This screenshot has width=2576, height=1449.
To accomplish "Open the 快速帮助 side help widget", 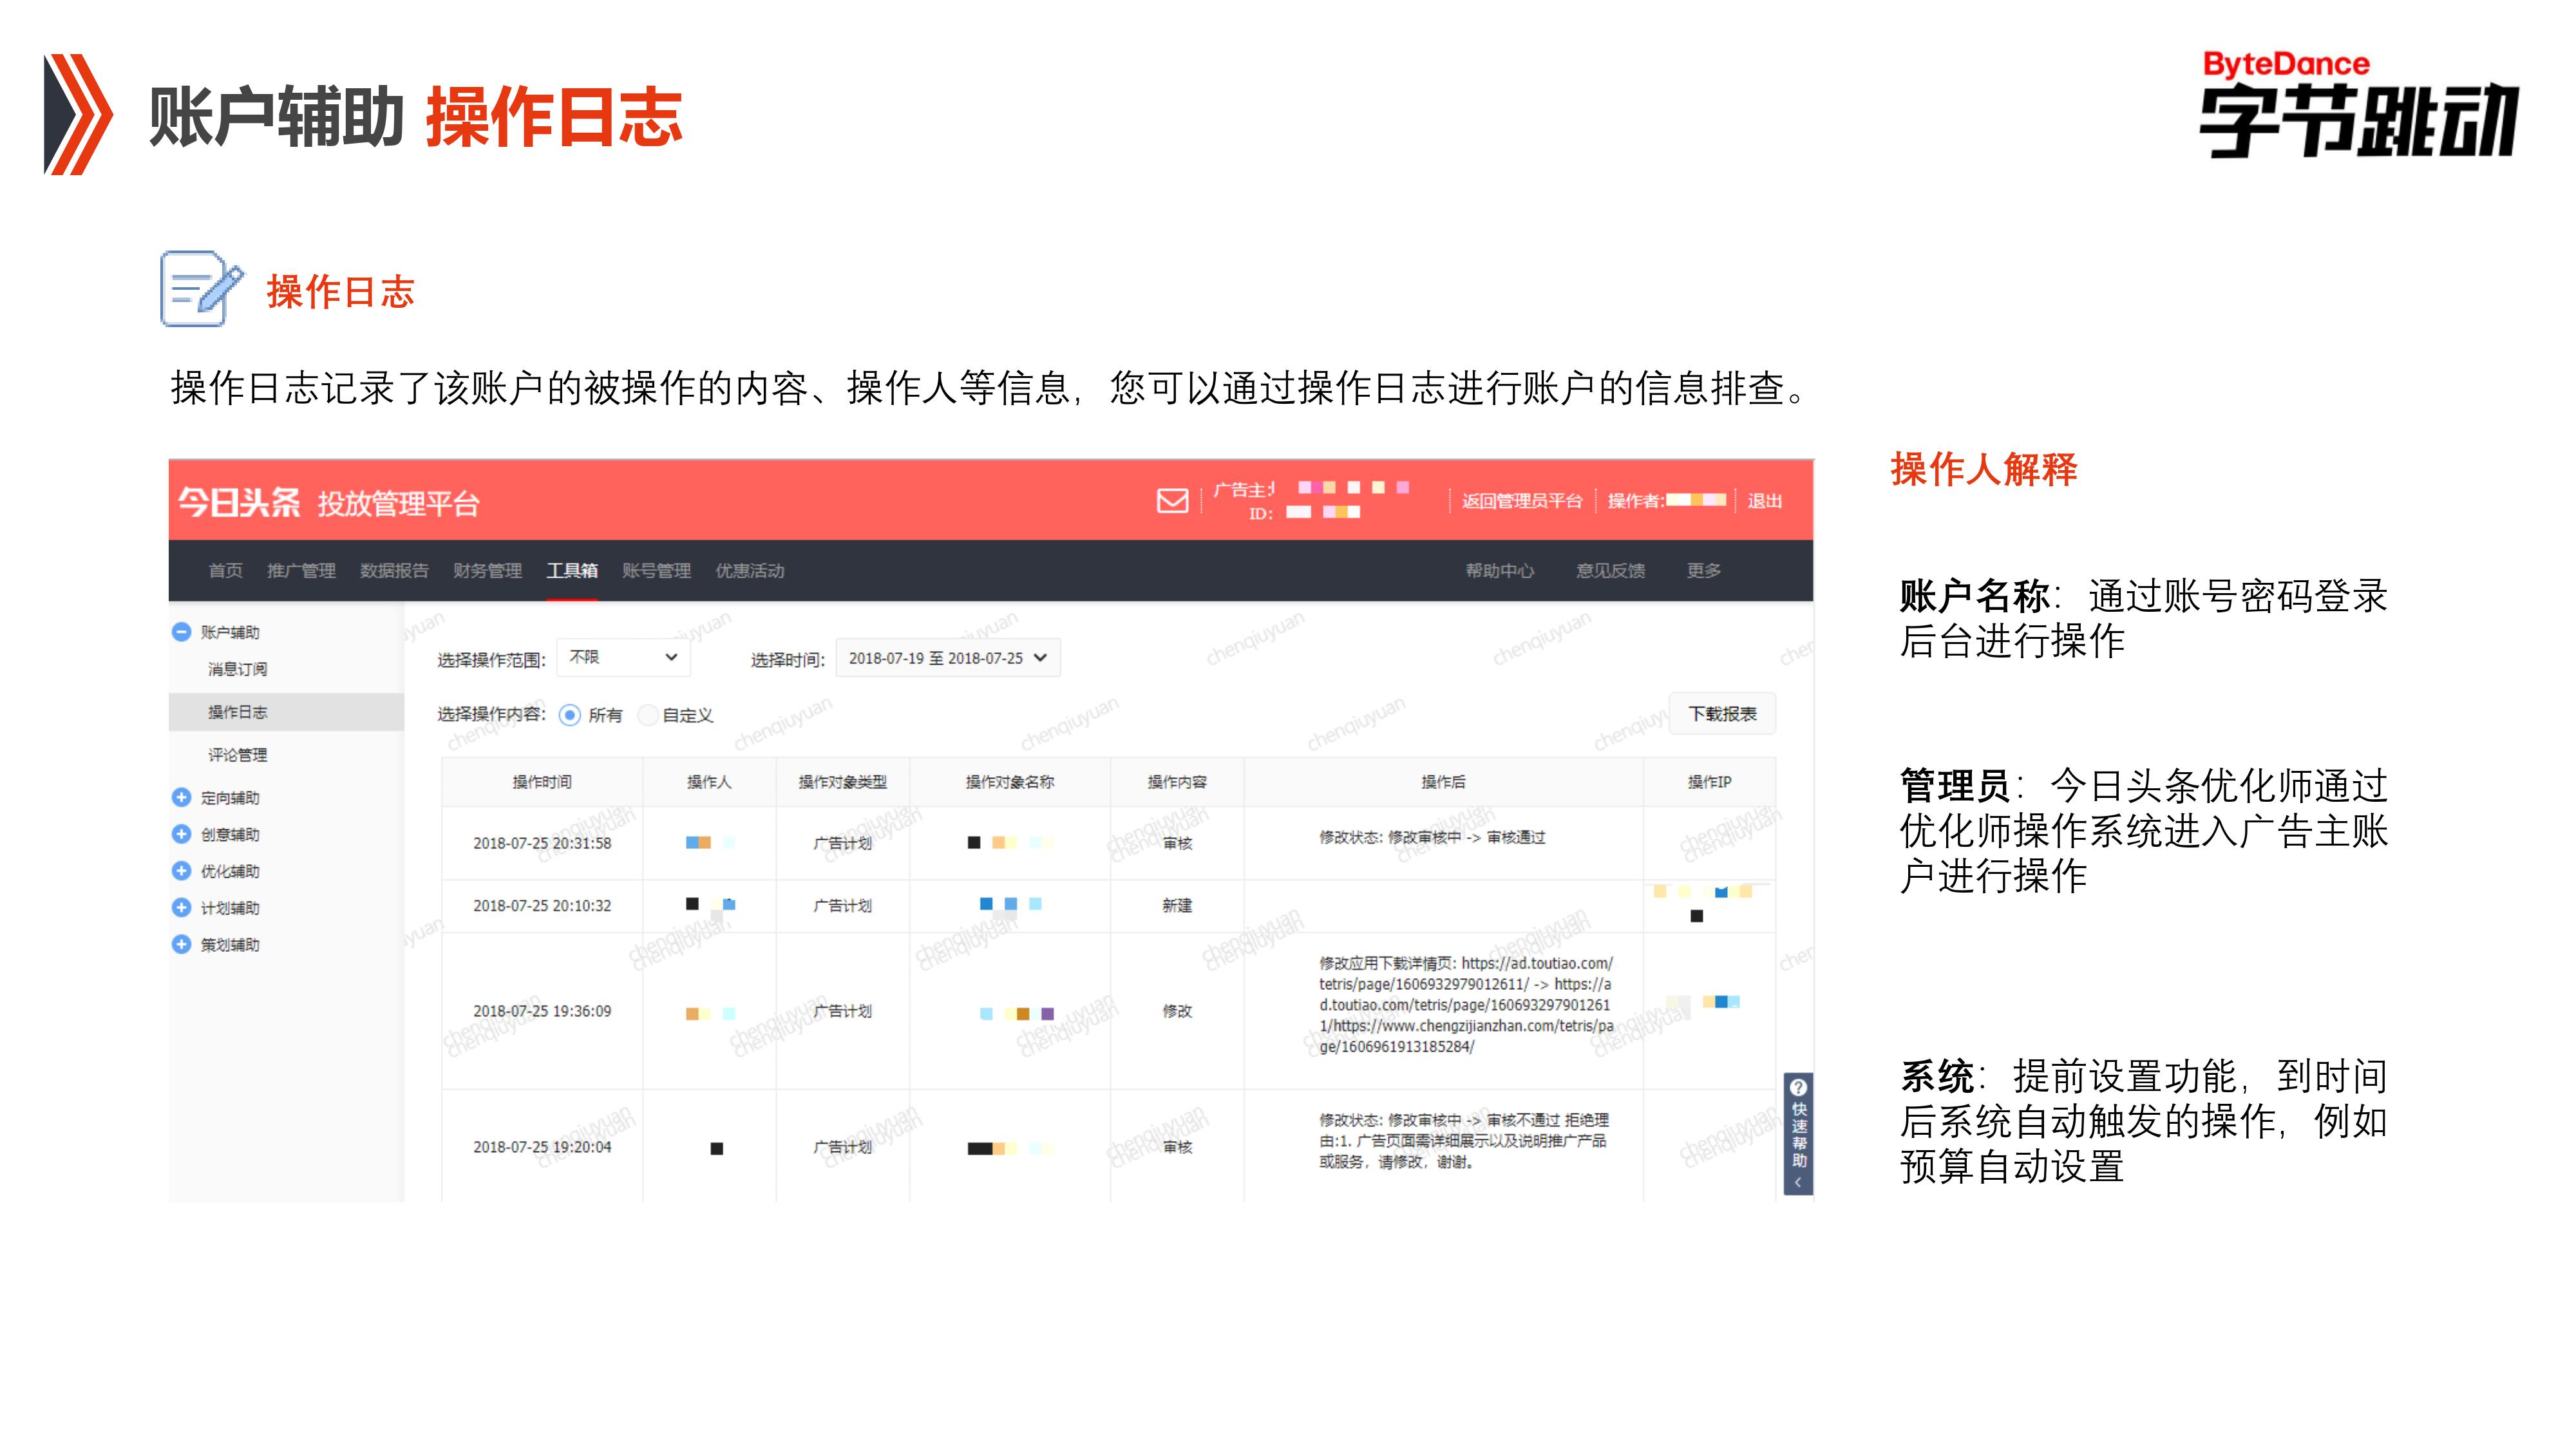I will click(1798, 1134).
